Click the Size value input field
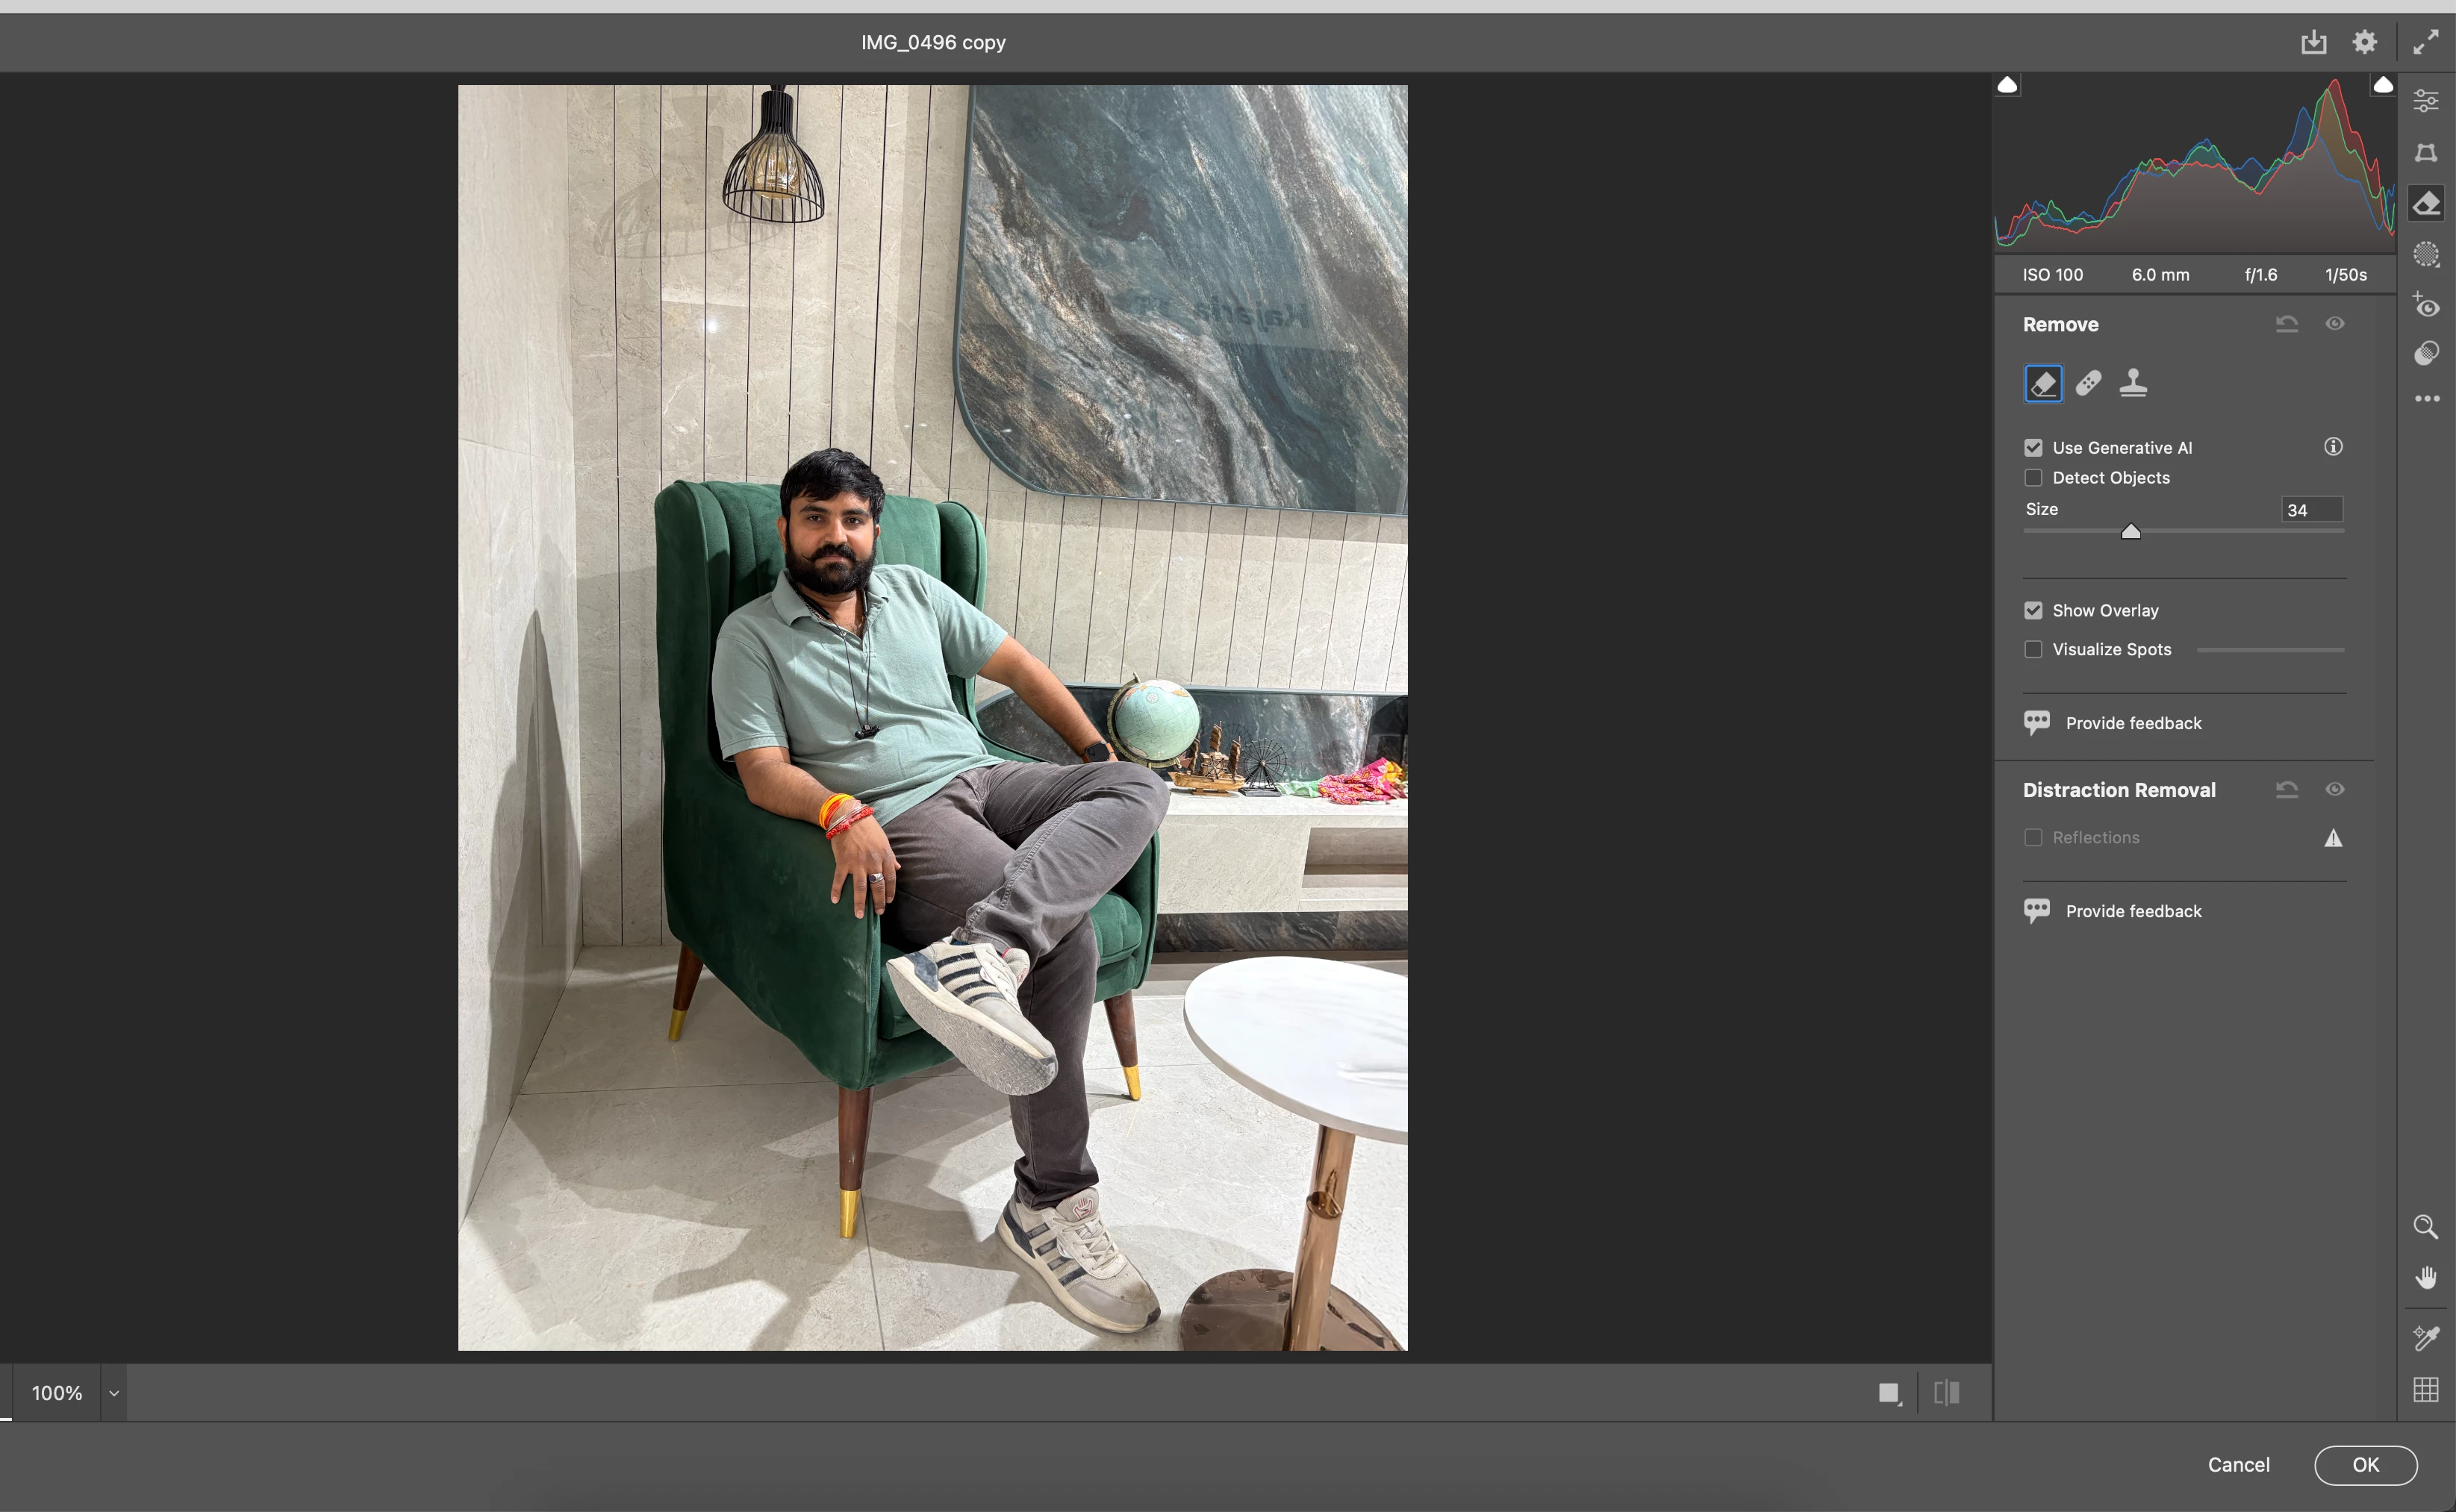The width and height of the screenshot is (2456, 1512). (2312, 510)
